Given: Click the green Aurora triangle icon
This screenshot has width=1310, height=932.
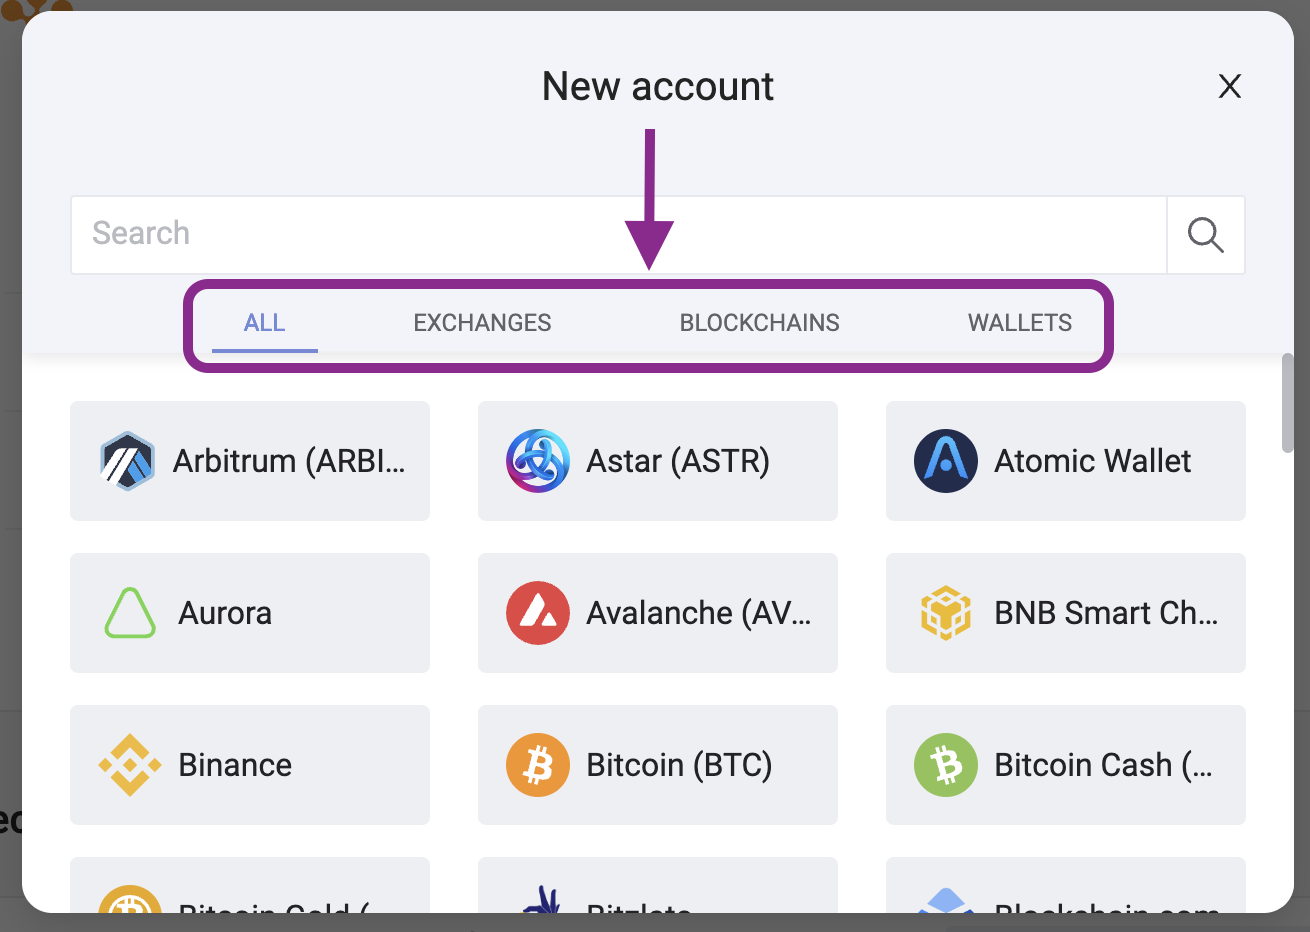Looking at the screenshot, I should (x=130, y=613).
